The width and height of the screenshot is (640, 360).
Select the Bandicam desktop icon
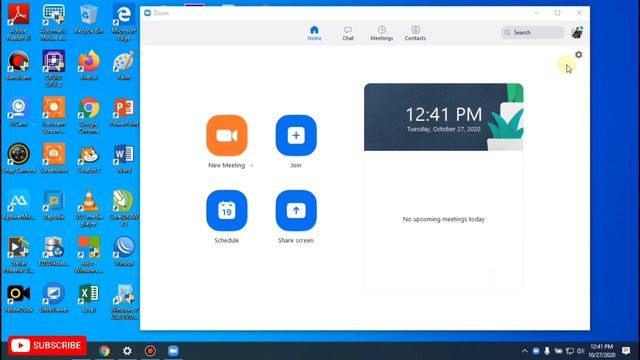click(19, 65)
